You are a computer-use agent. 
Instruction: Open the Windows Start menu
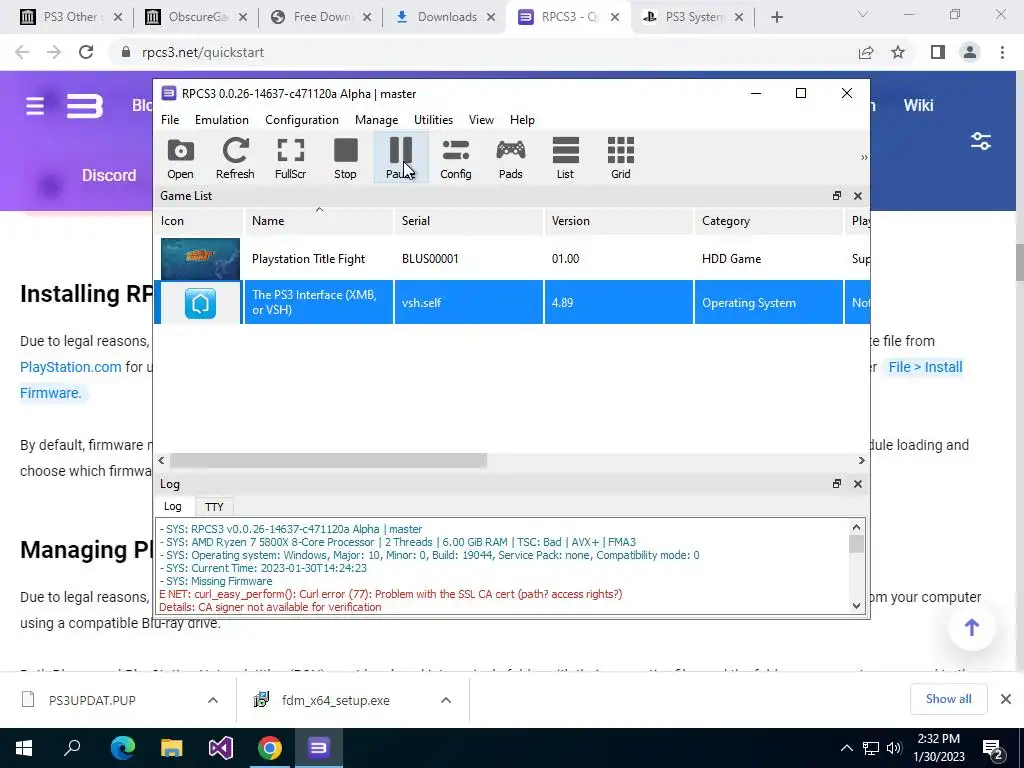pos(24,748)
